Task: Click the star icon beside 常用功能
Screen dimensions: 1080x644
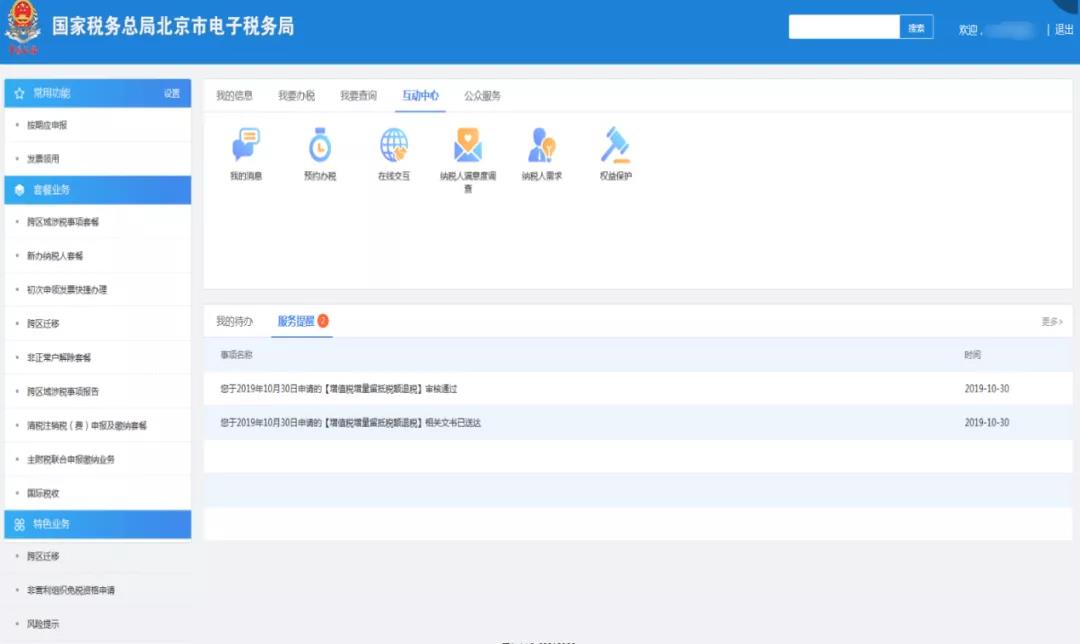Action: point(18,92)
